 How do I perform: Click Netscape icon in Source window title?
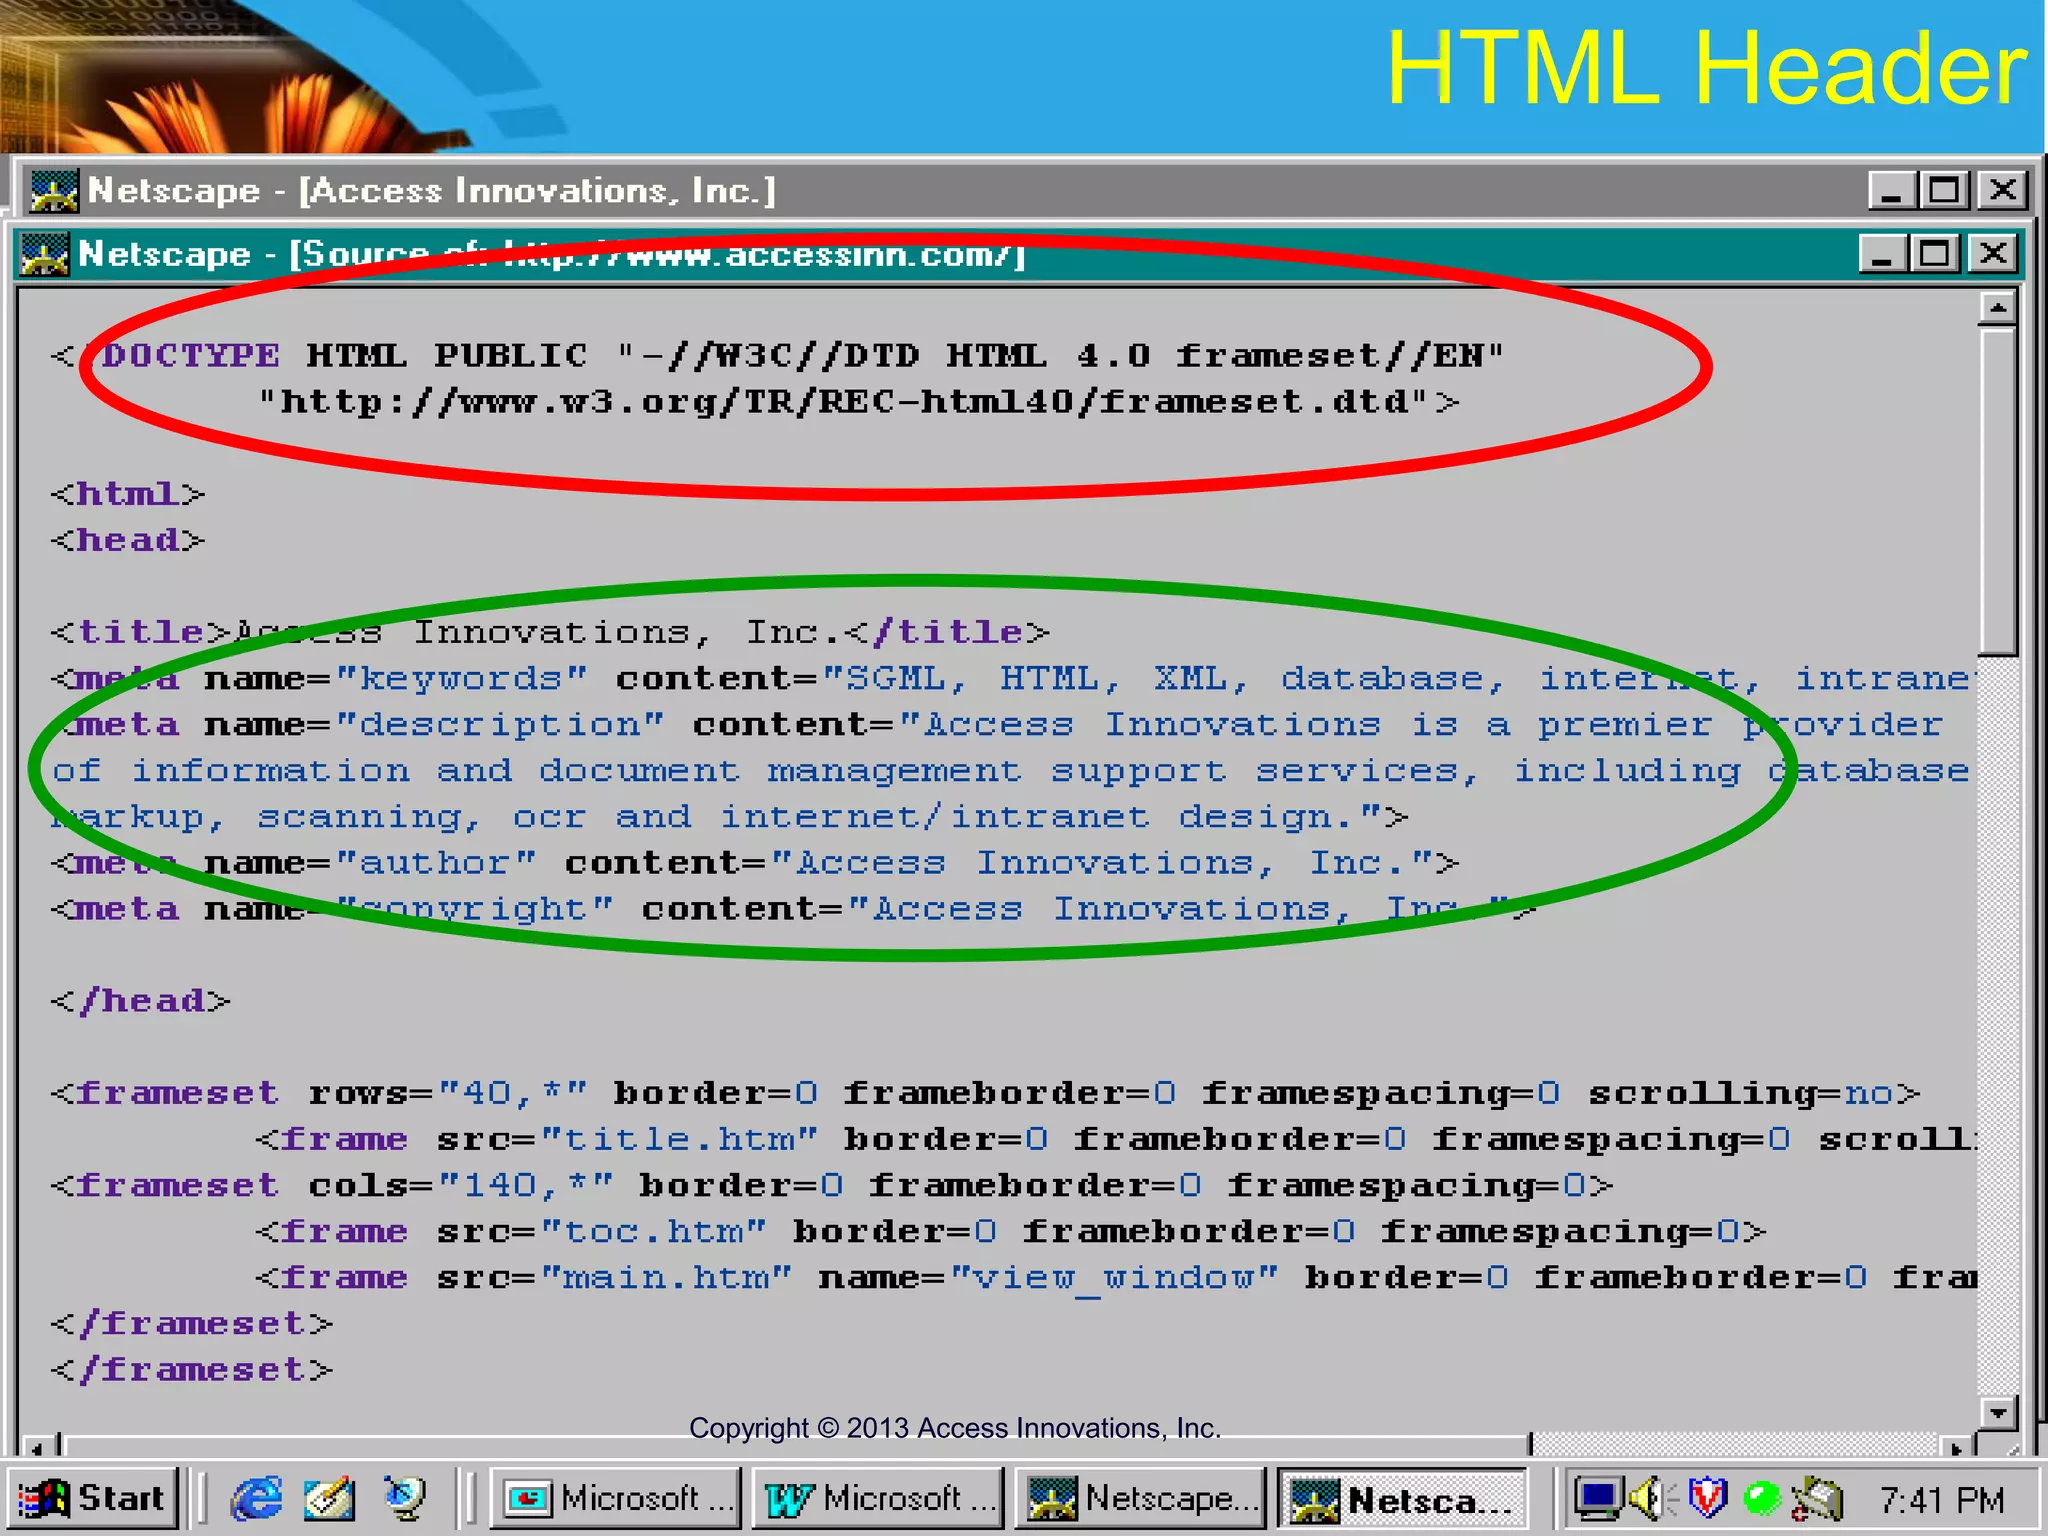(45, 254)
